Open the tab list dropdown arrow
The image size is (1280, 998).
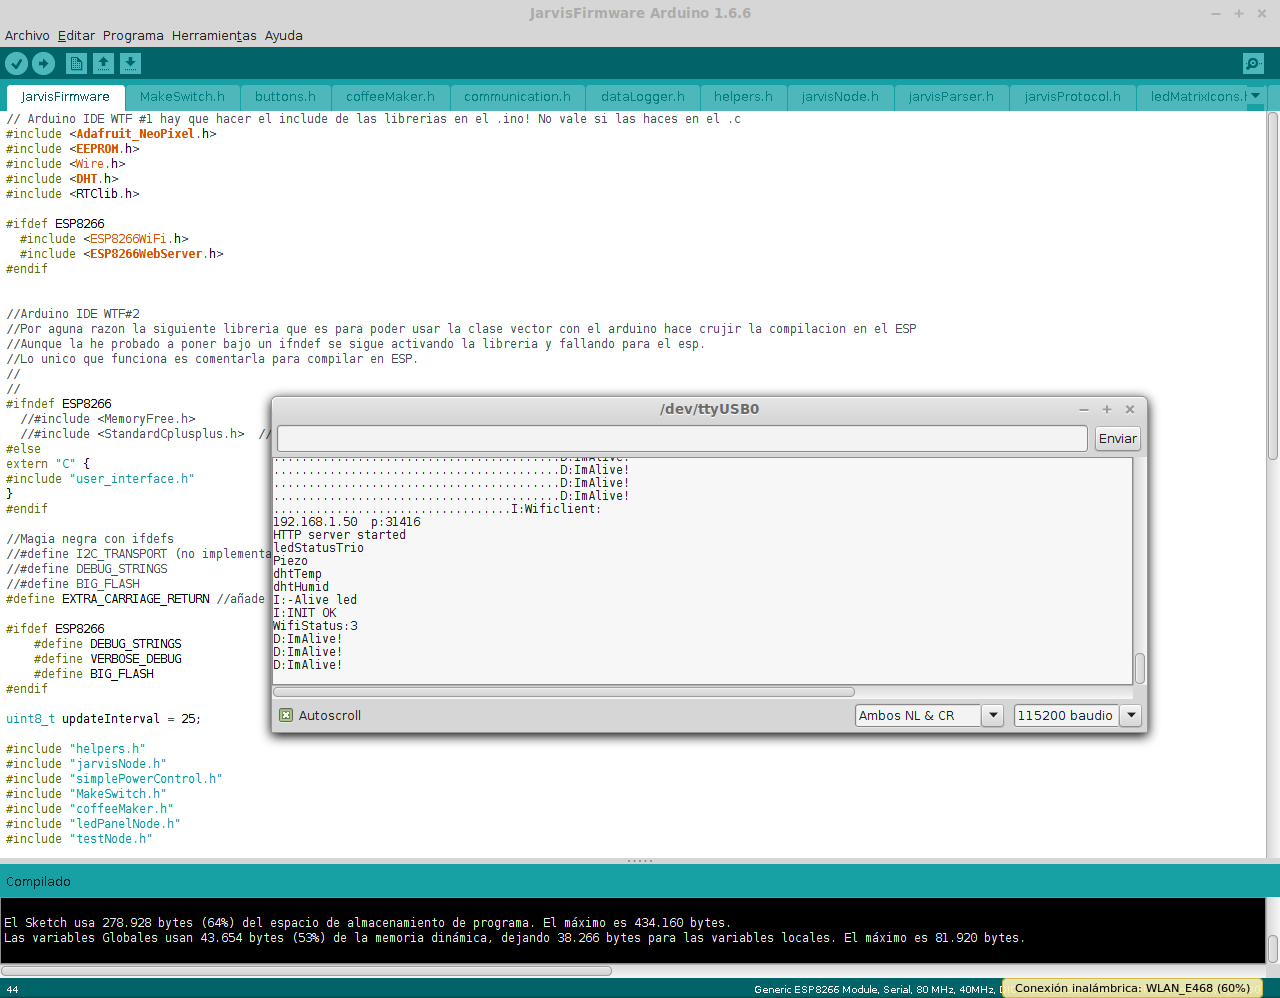click(x=1257, y=96)
